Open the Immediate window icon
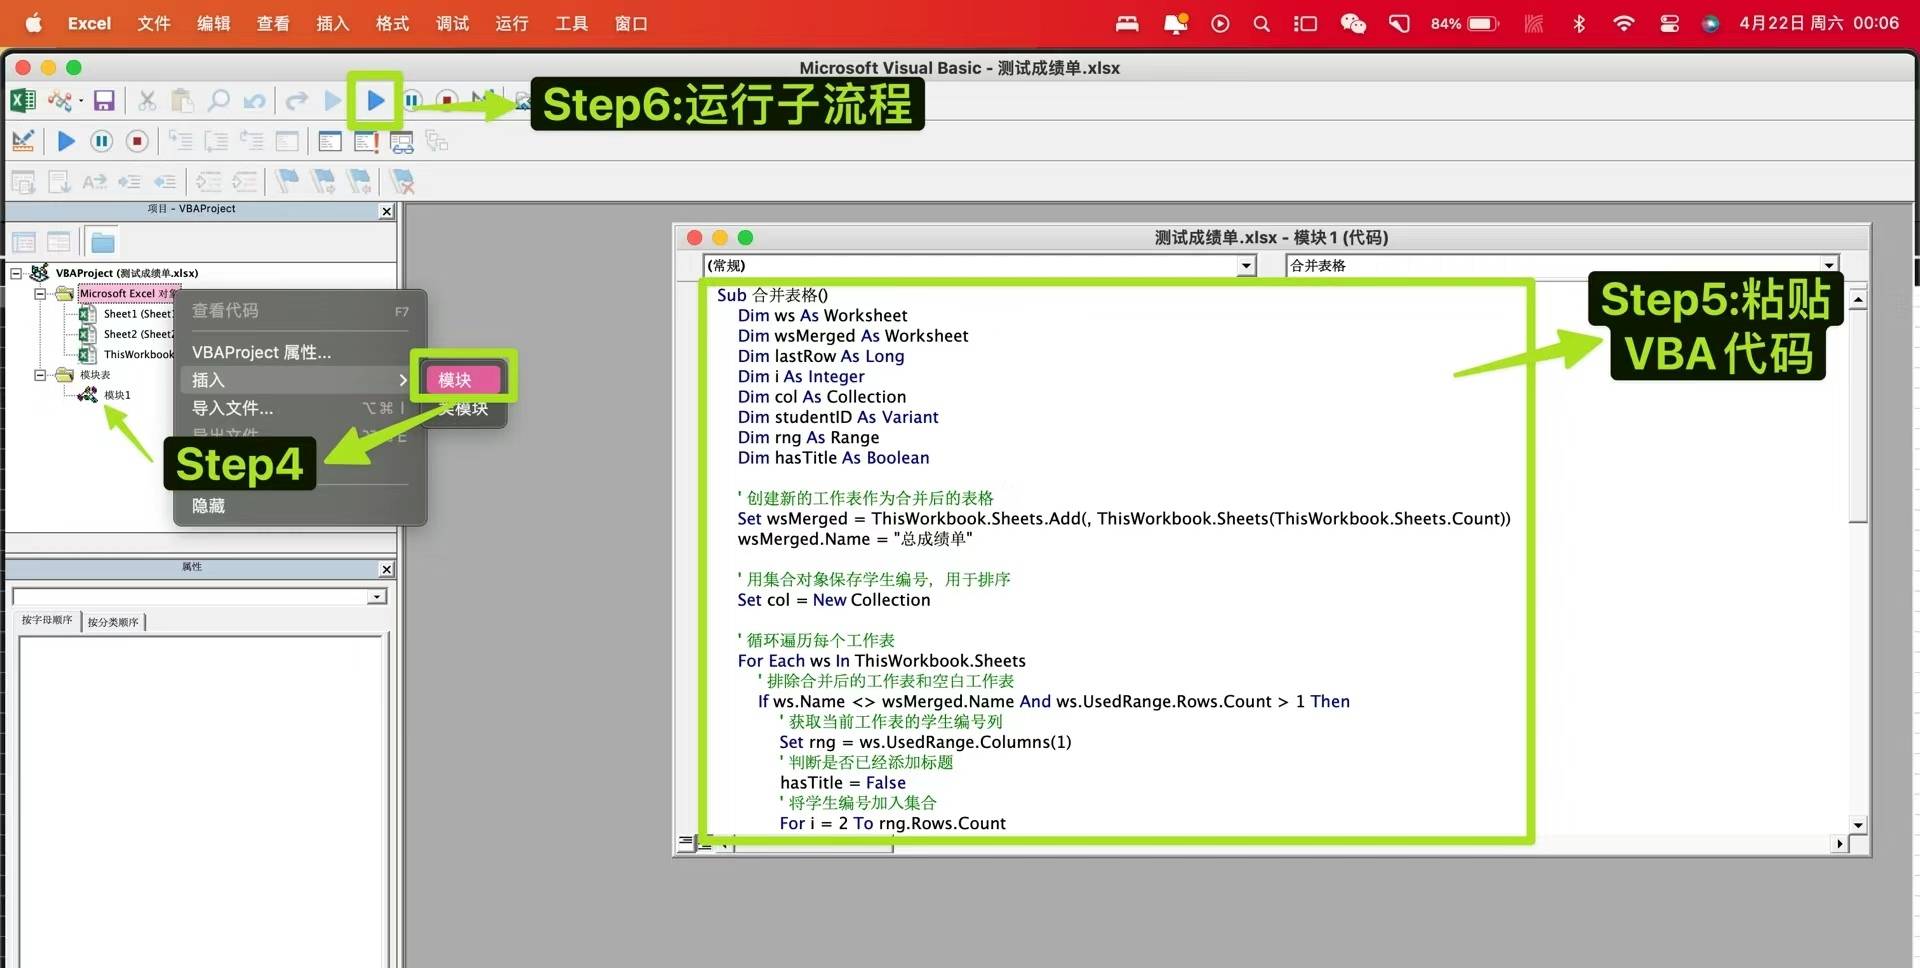 click(x=366, y=141)
